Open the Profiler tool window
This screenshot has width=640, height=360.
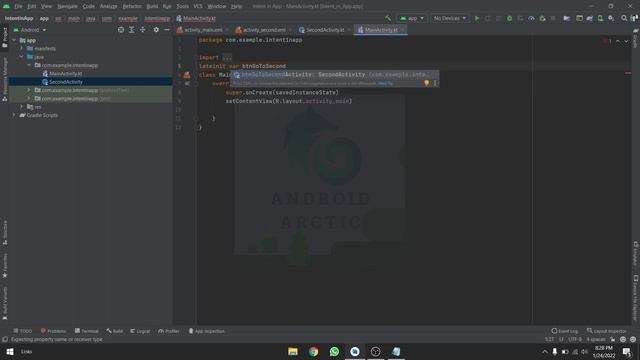click(x=169, y=331)
